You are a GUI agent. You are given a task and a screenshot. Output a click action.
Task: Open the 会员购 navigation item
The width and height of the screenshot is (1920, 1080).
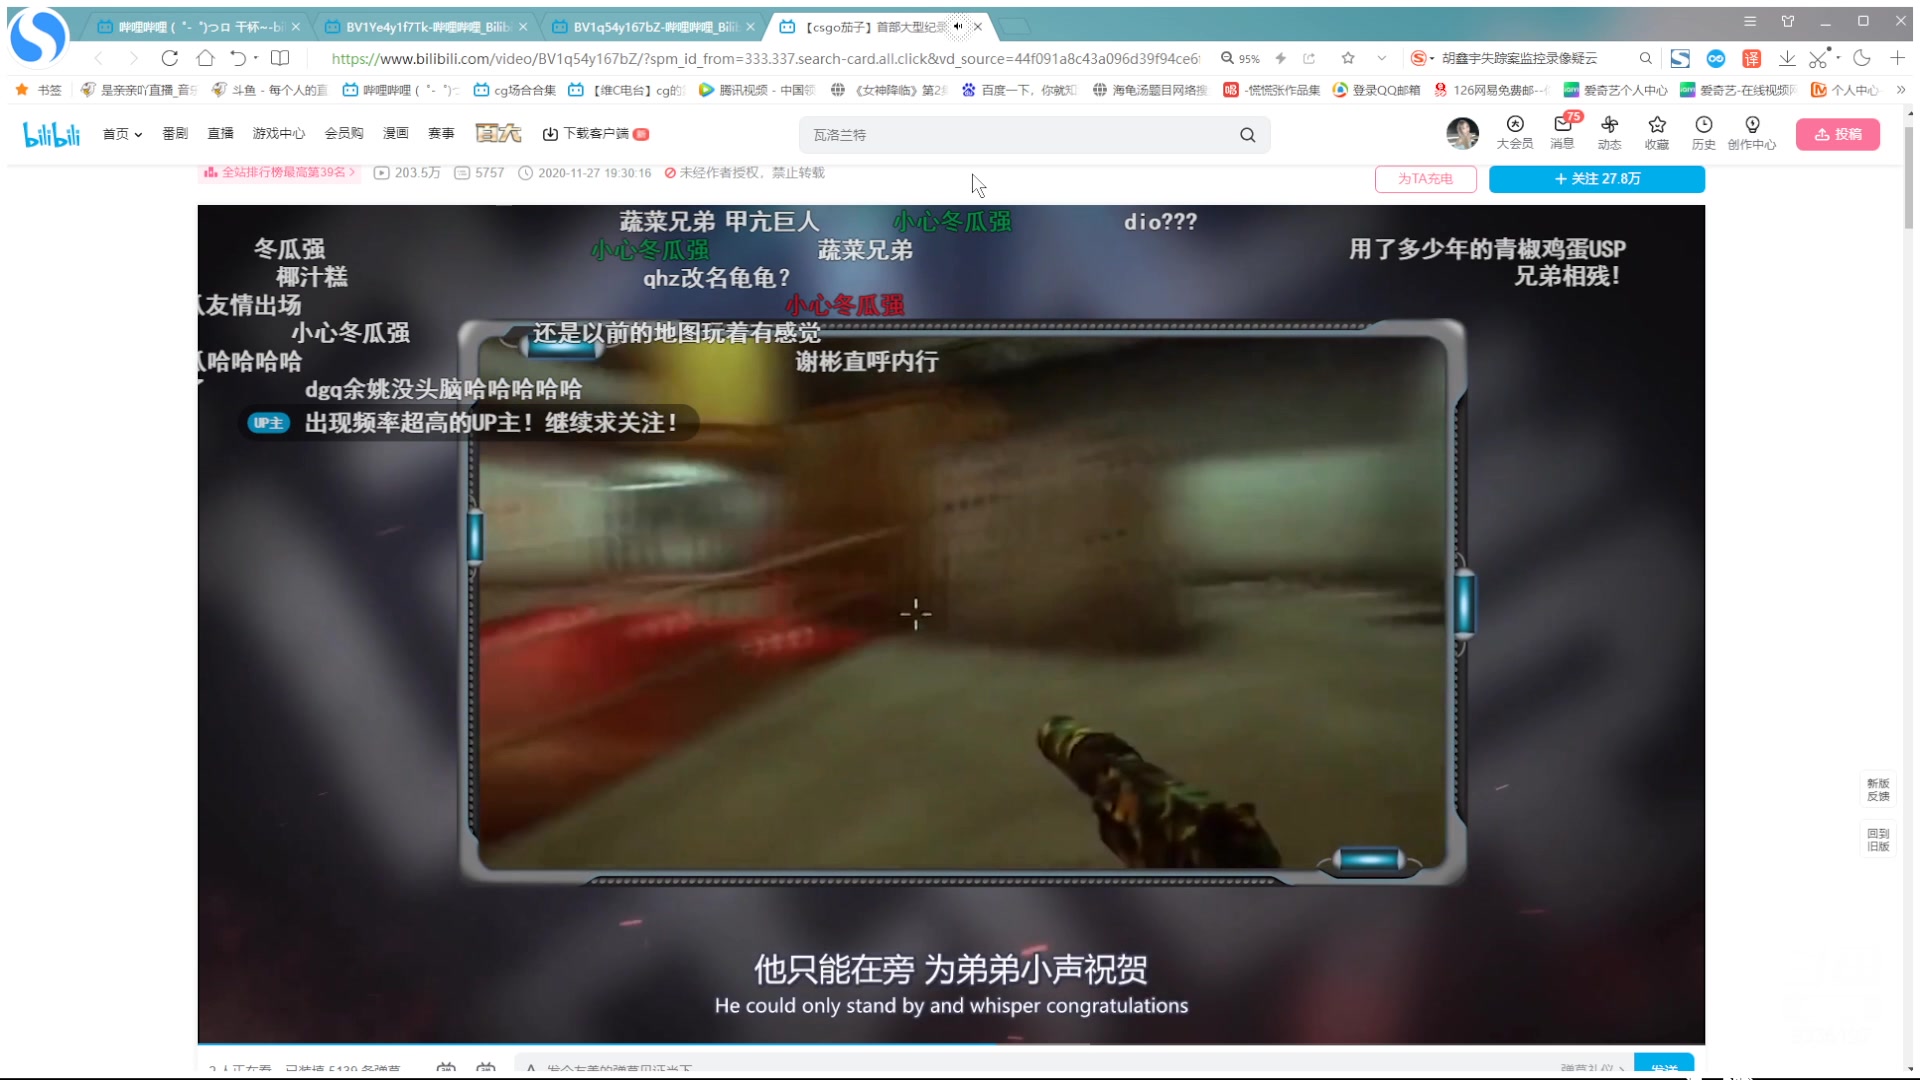pyautogui.click(x=344, y=133)
